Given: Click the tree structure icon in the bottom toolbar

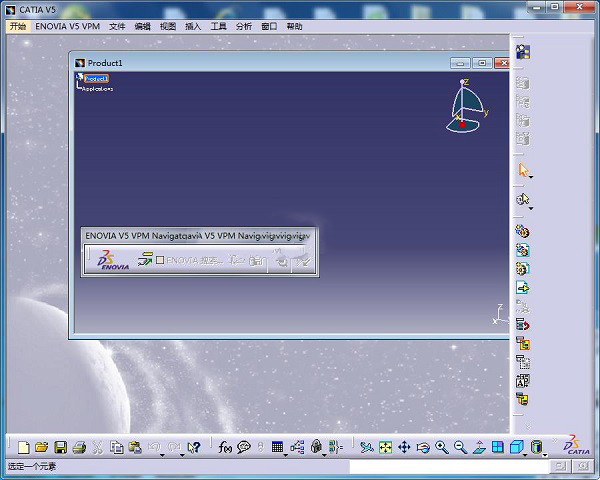Looking at the screenshot, I should coord(297,447).
